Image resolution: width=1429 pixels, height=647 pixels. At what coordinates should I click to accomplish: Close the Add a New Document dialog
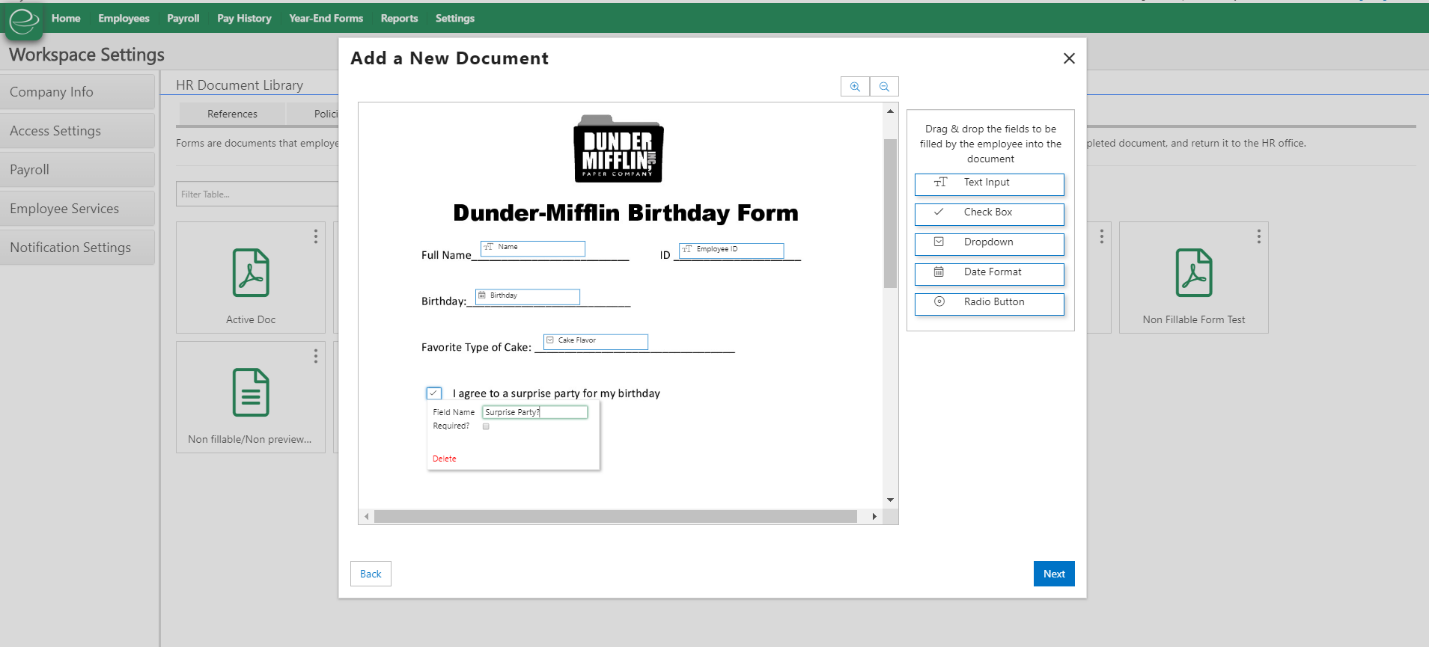click(1069, 58)
